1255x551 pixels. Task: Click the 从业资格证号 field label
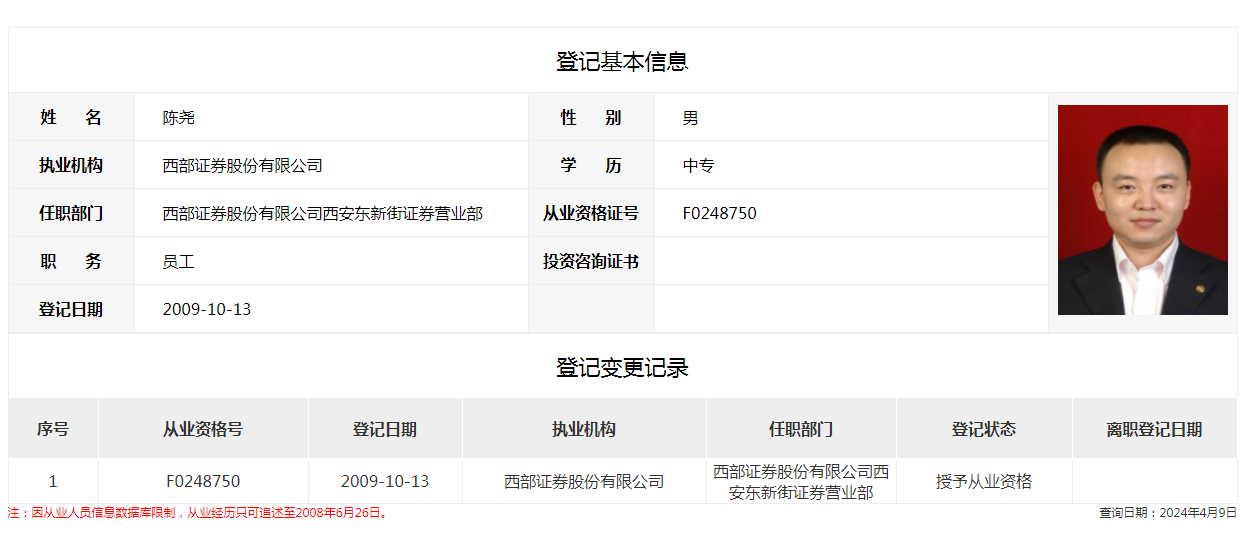point(591,213)
